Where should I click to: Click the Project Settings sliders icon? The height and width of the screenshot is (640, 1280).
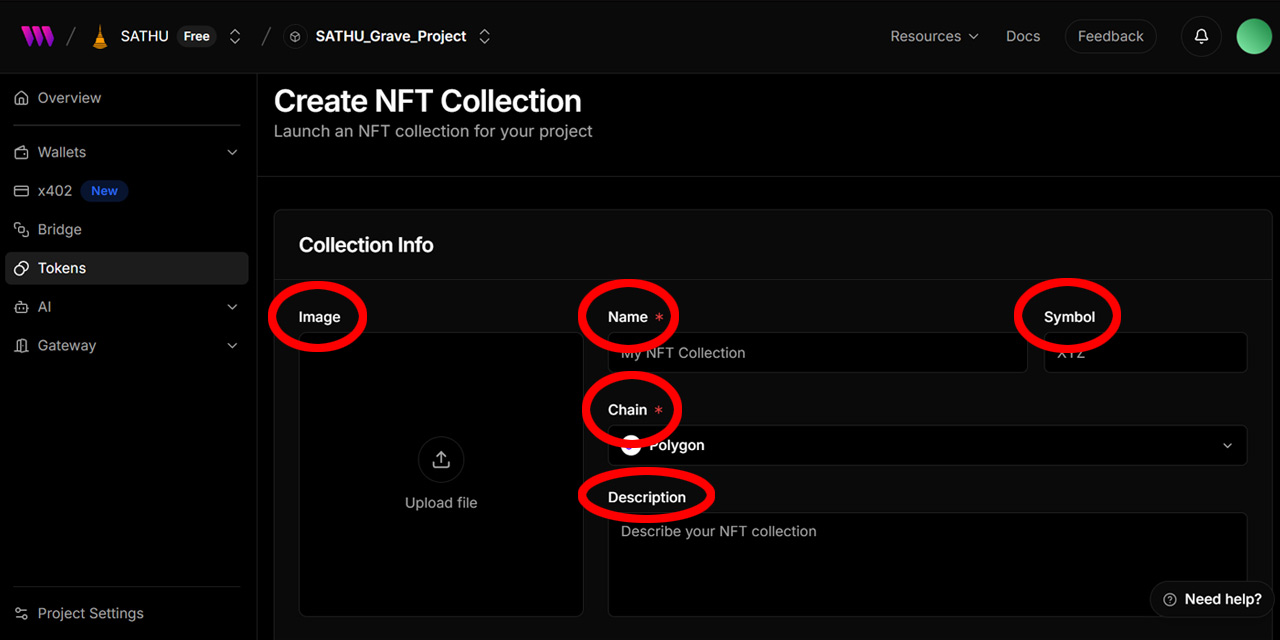[22, 613]
